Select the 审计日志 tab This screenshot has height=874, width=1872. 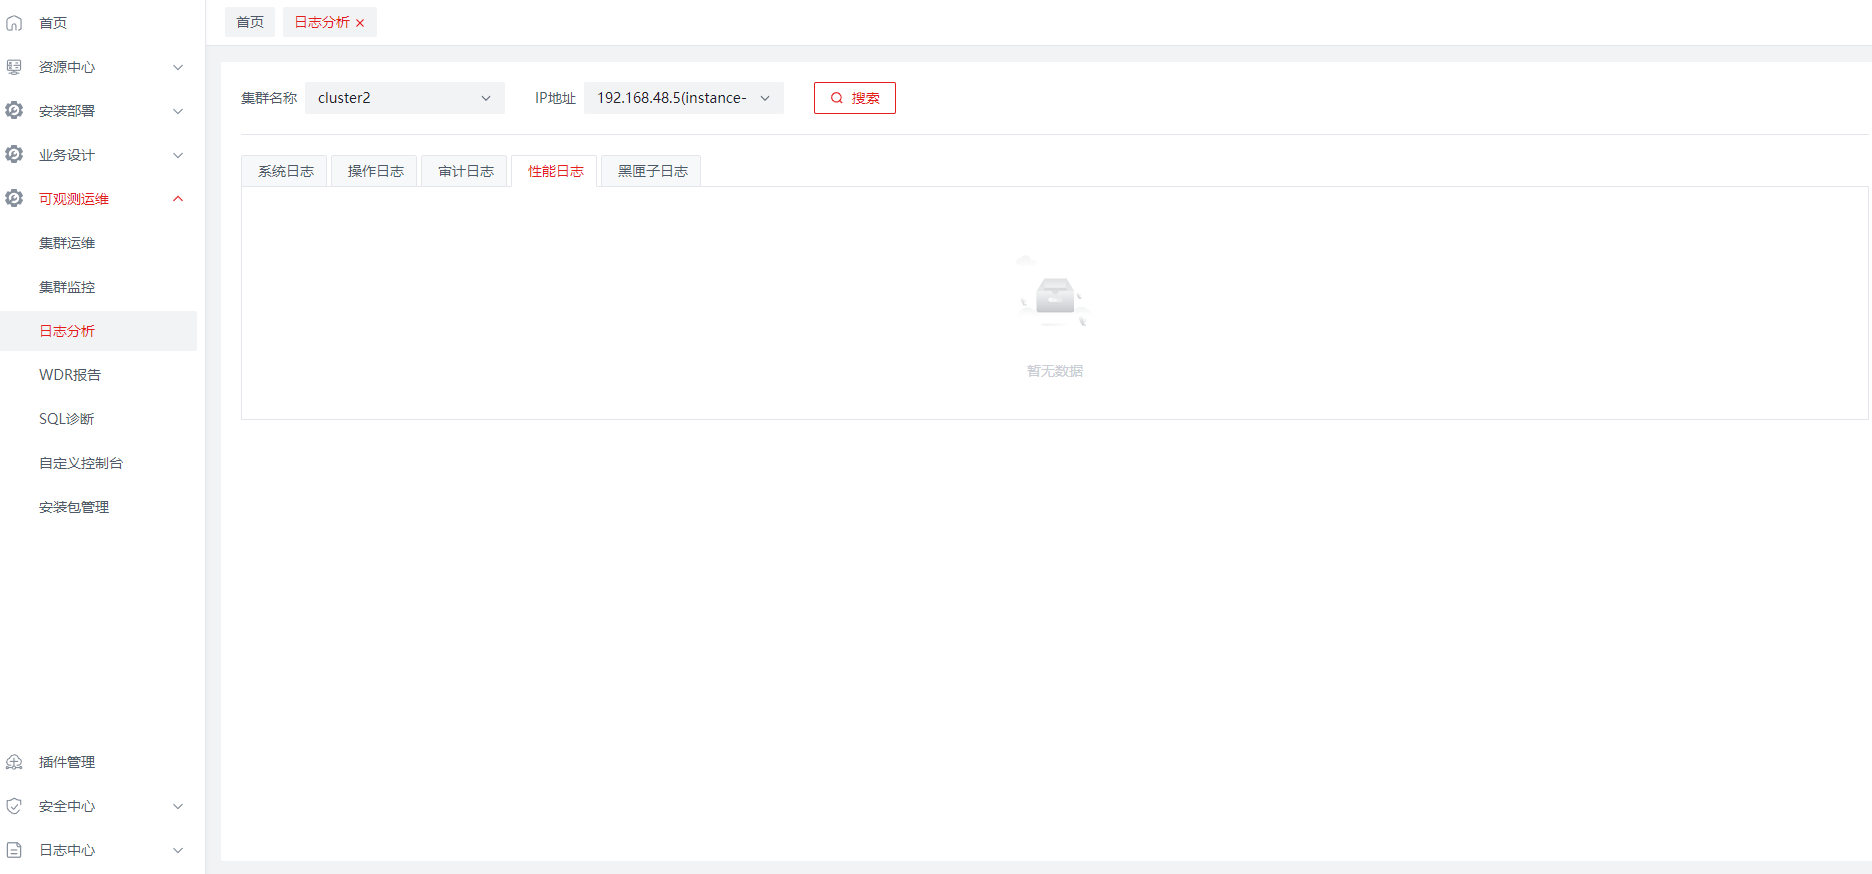[465, 171]
